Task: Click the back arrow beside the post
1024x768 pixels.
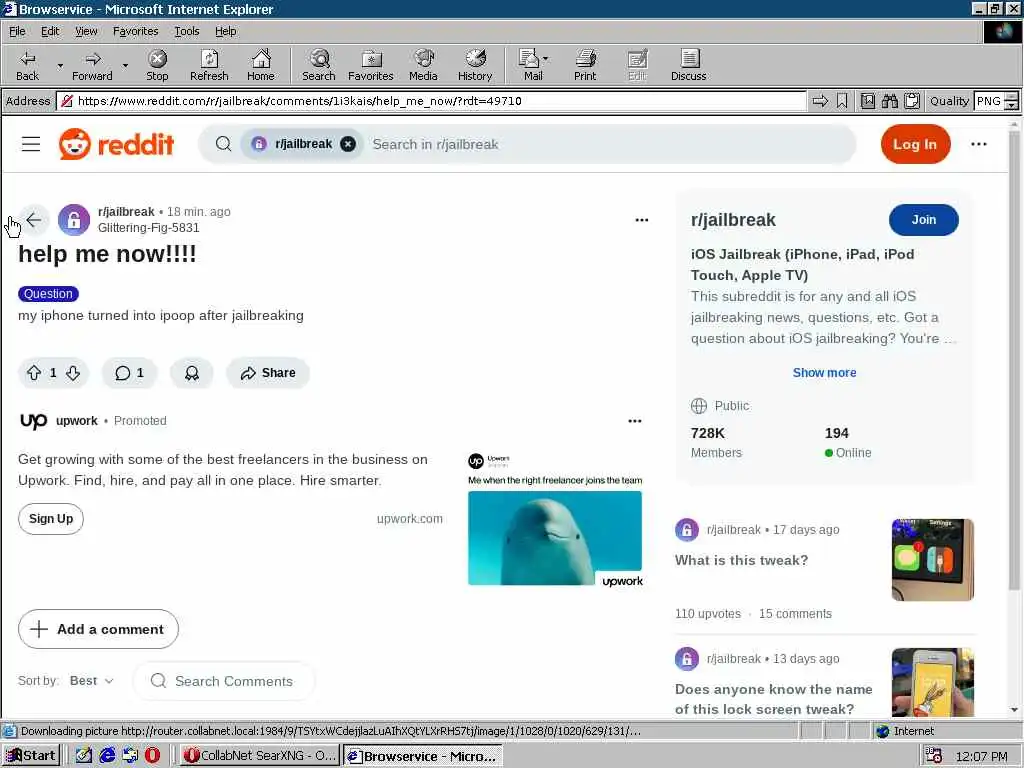Action: pyautogui.click(x=33, y=219)
